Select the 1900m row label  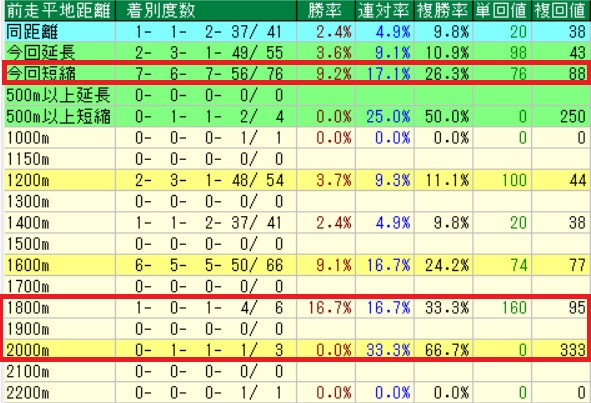(28, 329)
